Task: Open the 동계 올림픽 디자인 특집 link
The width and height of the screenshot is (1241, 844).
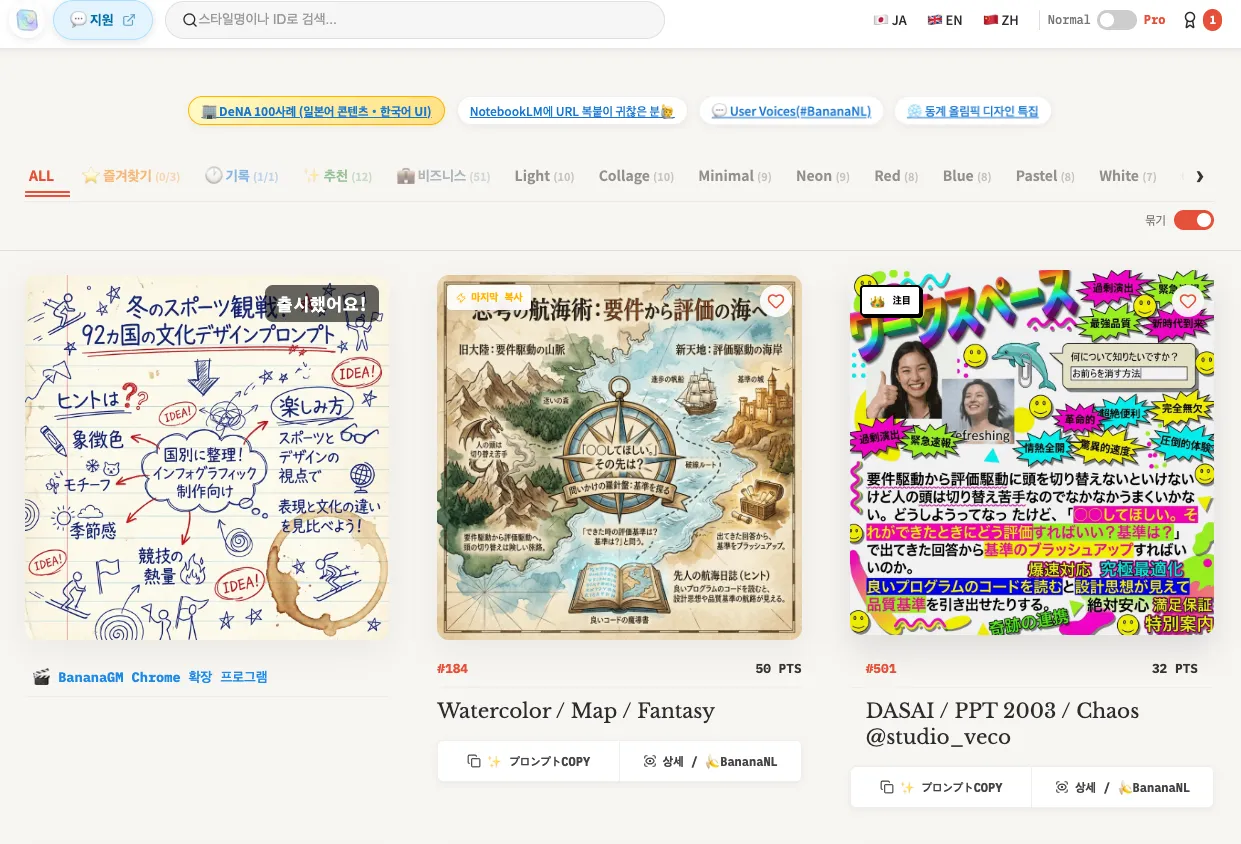Action: pos(973,111)
